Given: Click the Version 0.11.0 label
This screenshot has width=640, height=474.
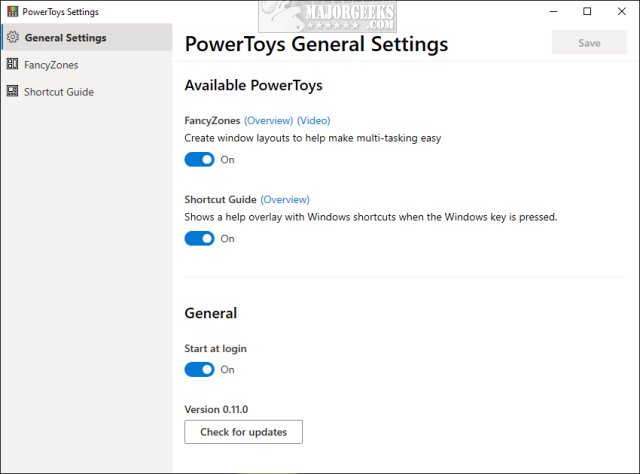Looking at the screenshot, I should [x=218, y=409].
